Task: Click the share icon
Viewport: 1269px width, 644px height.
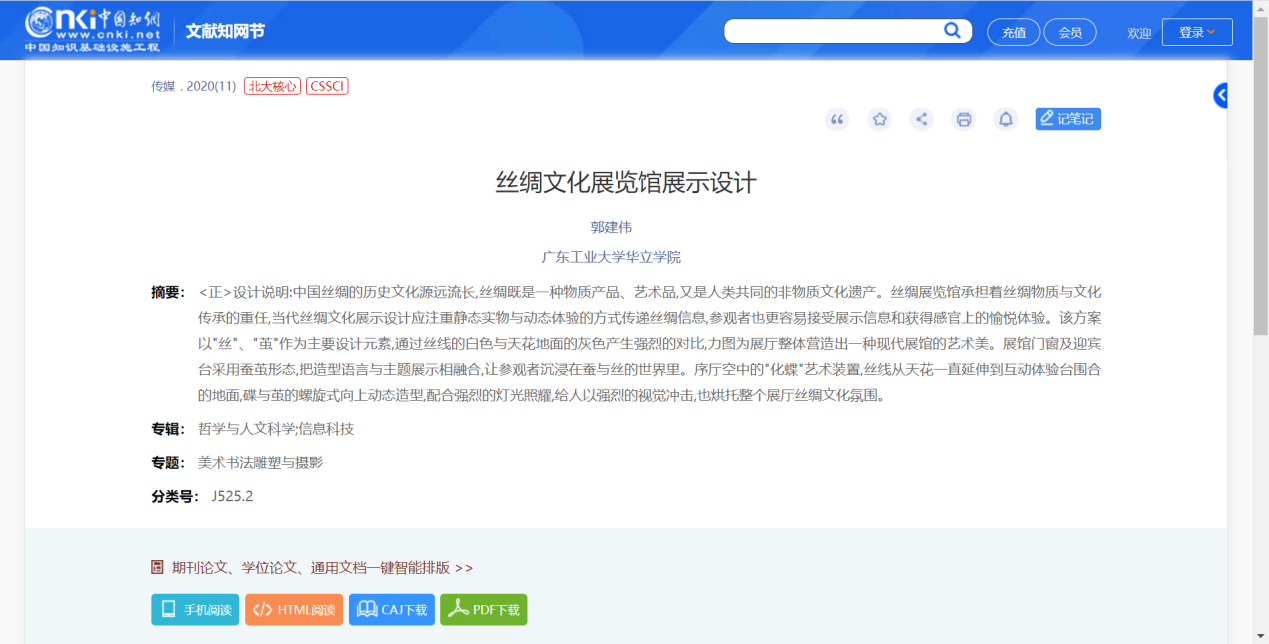Action: coord(922,120)
